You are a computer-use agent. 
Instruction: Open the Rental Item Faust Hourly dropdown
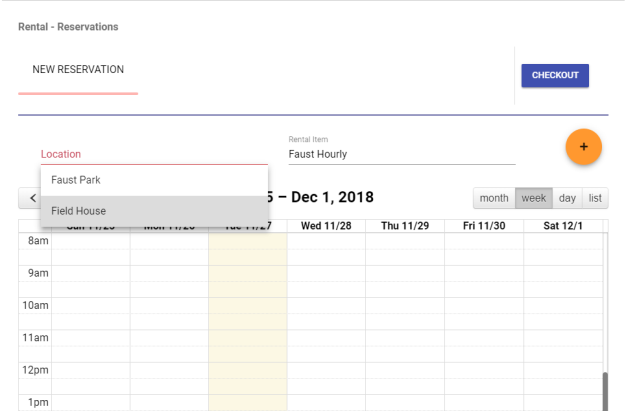point(401,154)
